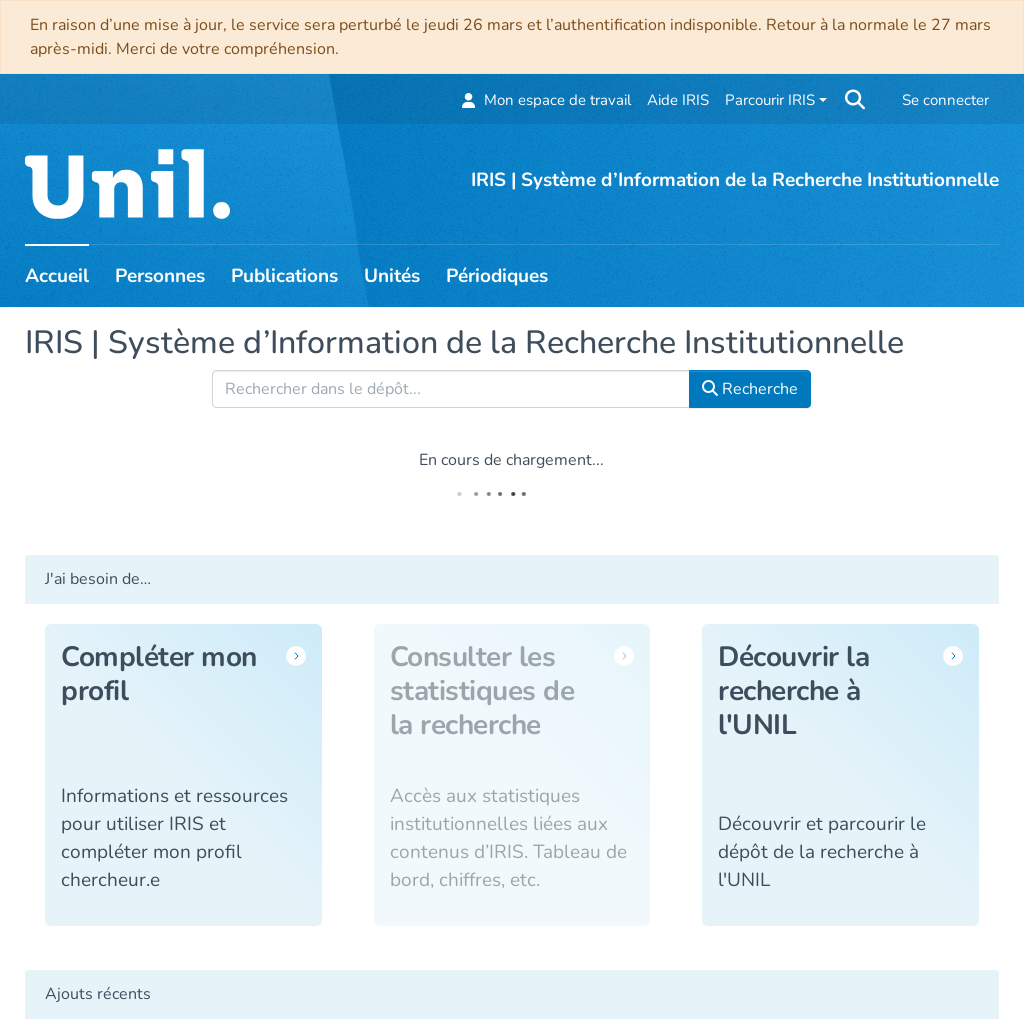Click arrow icon on Consulter les statistiques card
The height and width of the screenshot is (1024, 1024).
tap(624, 656)
